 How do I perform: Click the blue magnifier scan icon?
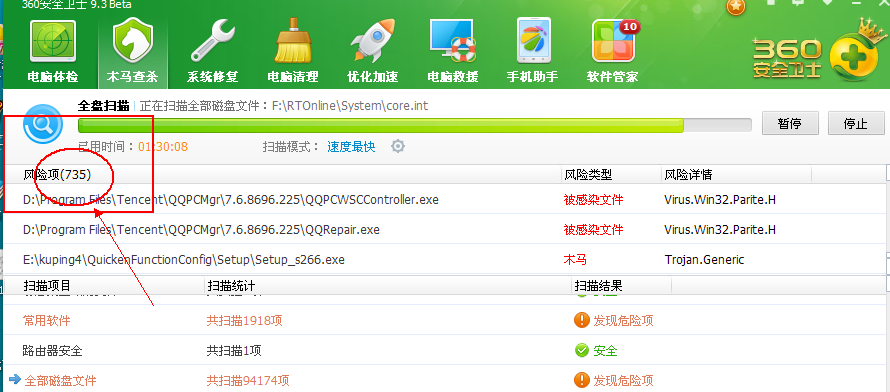43,124
